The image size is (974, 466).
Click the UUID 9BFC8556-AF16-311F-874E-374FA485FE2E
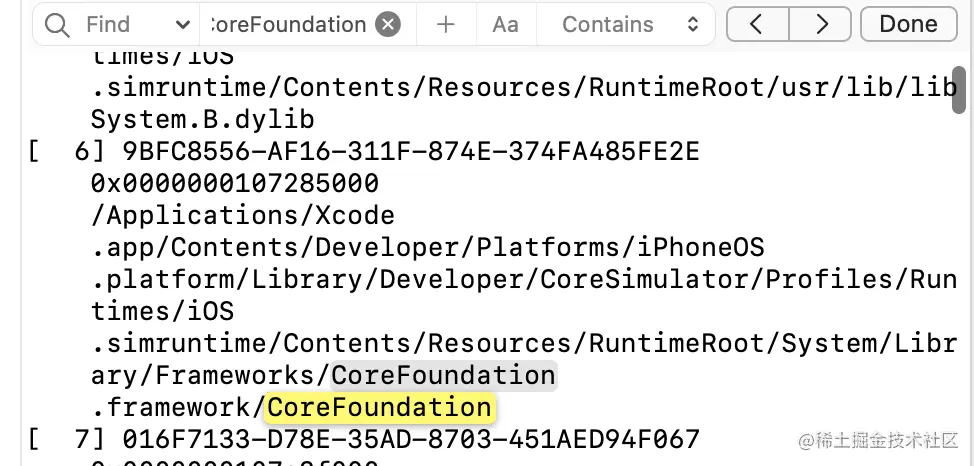coord(410,152)
